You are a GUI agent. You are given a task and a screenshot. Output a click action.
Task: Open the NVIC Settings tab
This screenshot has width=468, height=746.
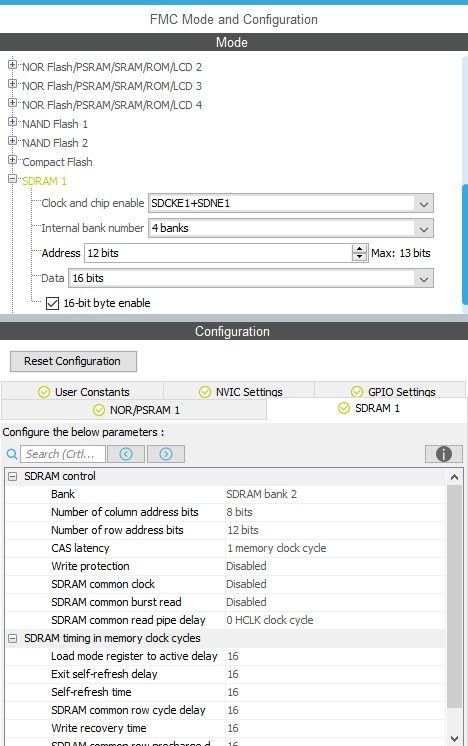coord(239,391)
